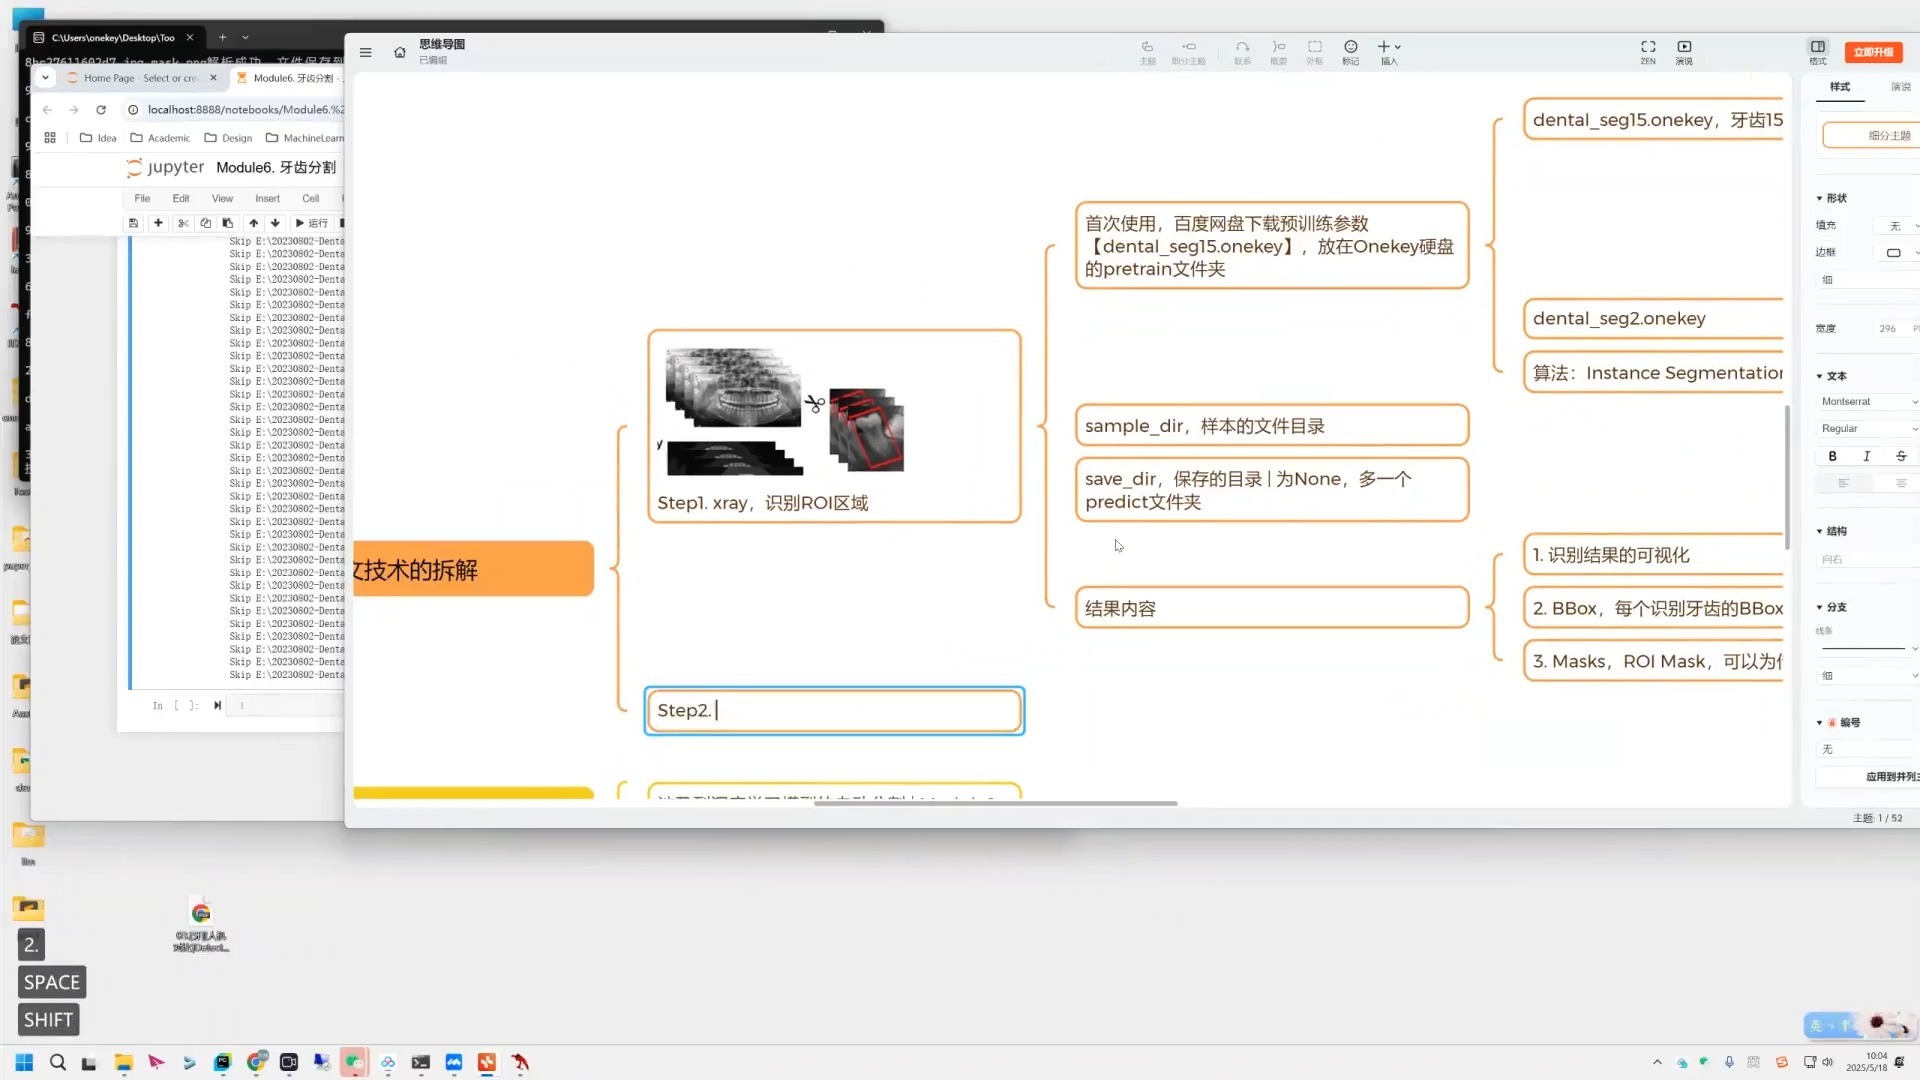
Task: Reload the Jupyter browser page
Action: pyautogui.click(x=101, y=110)
